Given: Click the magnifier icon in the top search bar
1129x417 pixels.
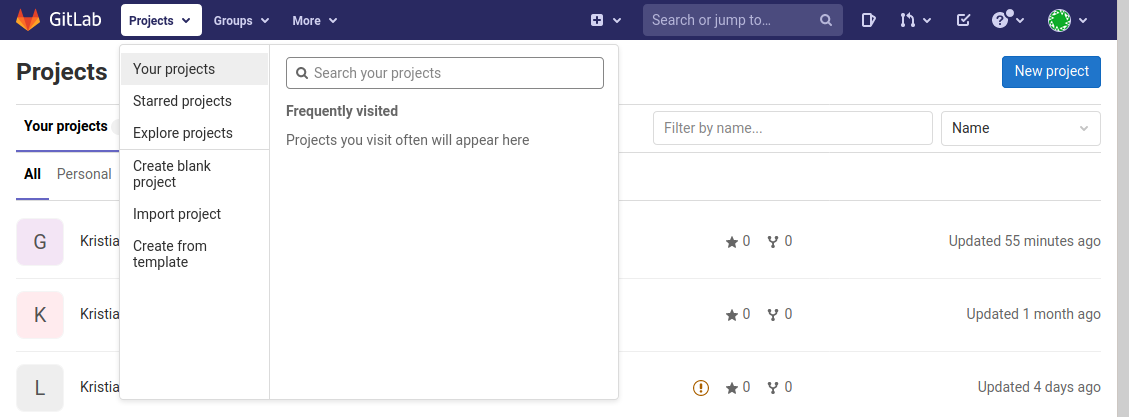Looking at the screenshot, I should 826,20.
